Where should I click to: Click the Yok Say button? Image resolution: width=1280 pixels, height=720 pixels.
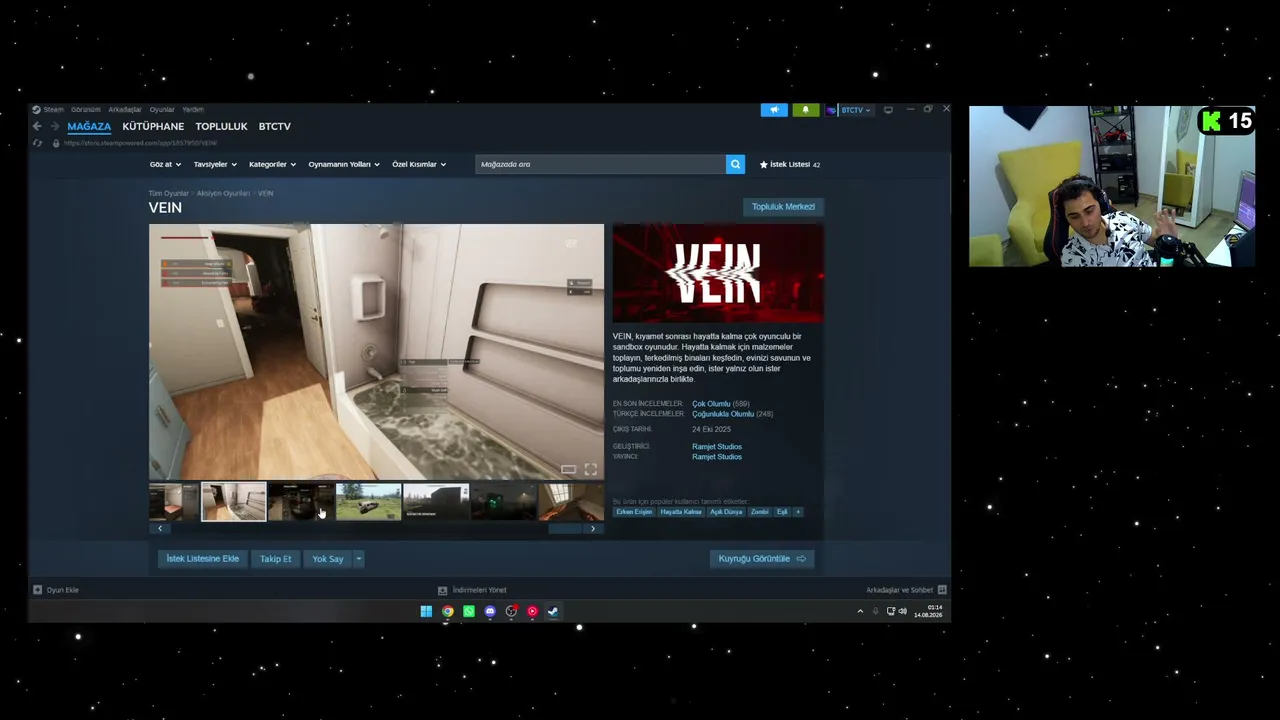click(x=328, y=559)
